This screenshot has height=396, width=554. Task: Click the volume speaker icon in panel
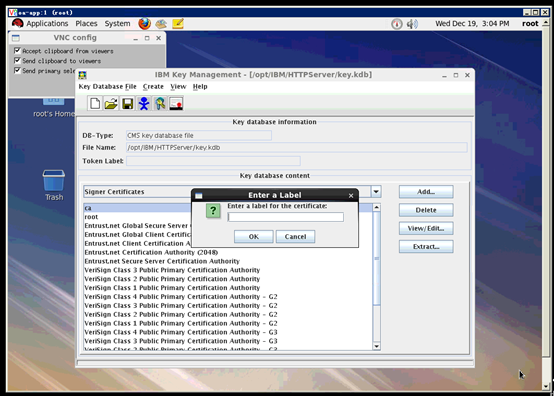412,24
